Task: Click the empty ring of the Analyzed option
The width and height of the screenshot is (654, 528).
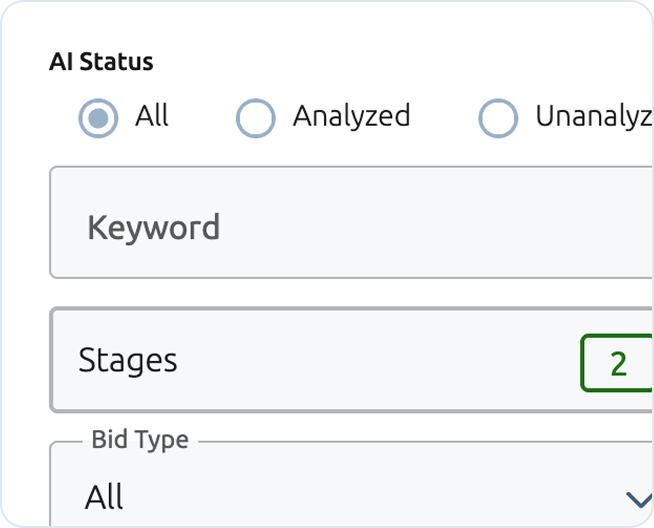Action: click(255, 118)
